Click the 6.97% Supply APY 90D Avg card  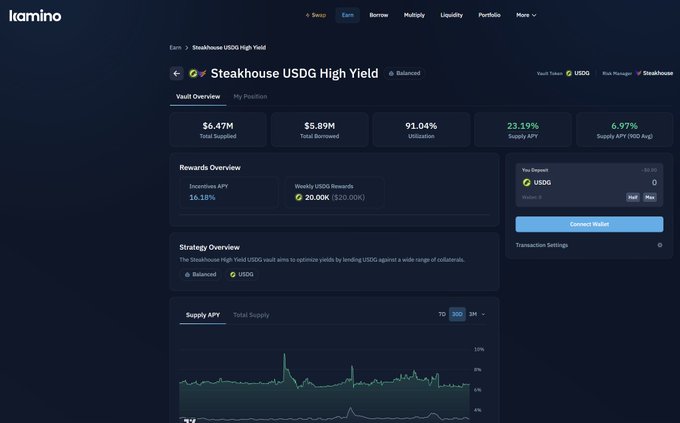click(x=624, y=130)
